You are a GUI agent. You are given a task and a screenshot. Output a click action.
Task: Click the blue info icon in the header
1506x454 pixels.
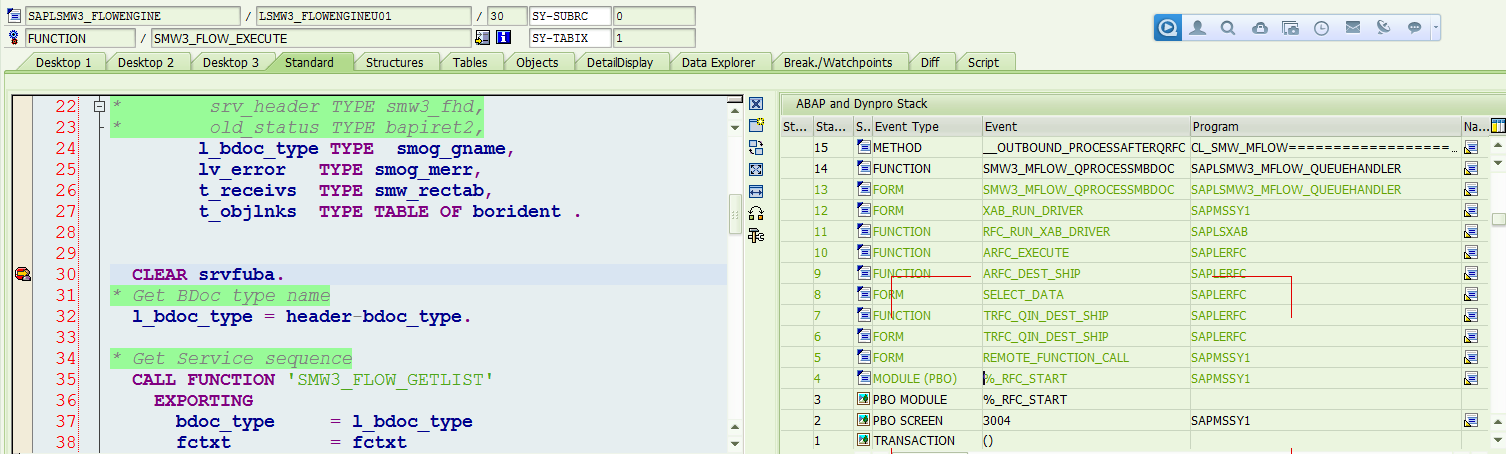[503, 38]
